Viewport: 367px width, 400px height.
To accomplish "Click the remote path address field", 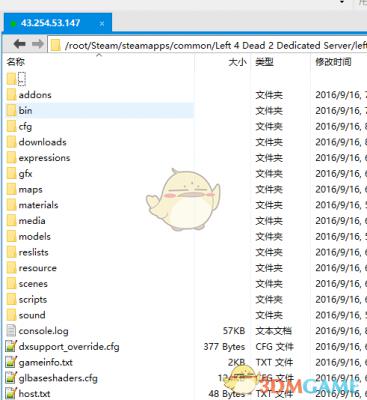I will click(x=208, y=45).
